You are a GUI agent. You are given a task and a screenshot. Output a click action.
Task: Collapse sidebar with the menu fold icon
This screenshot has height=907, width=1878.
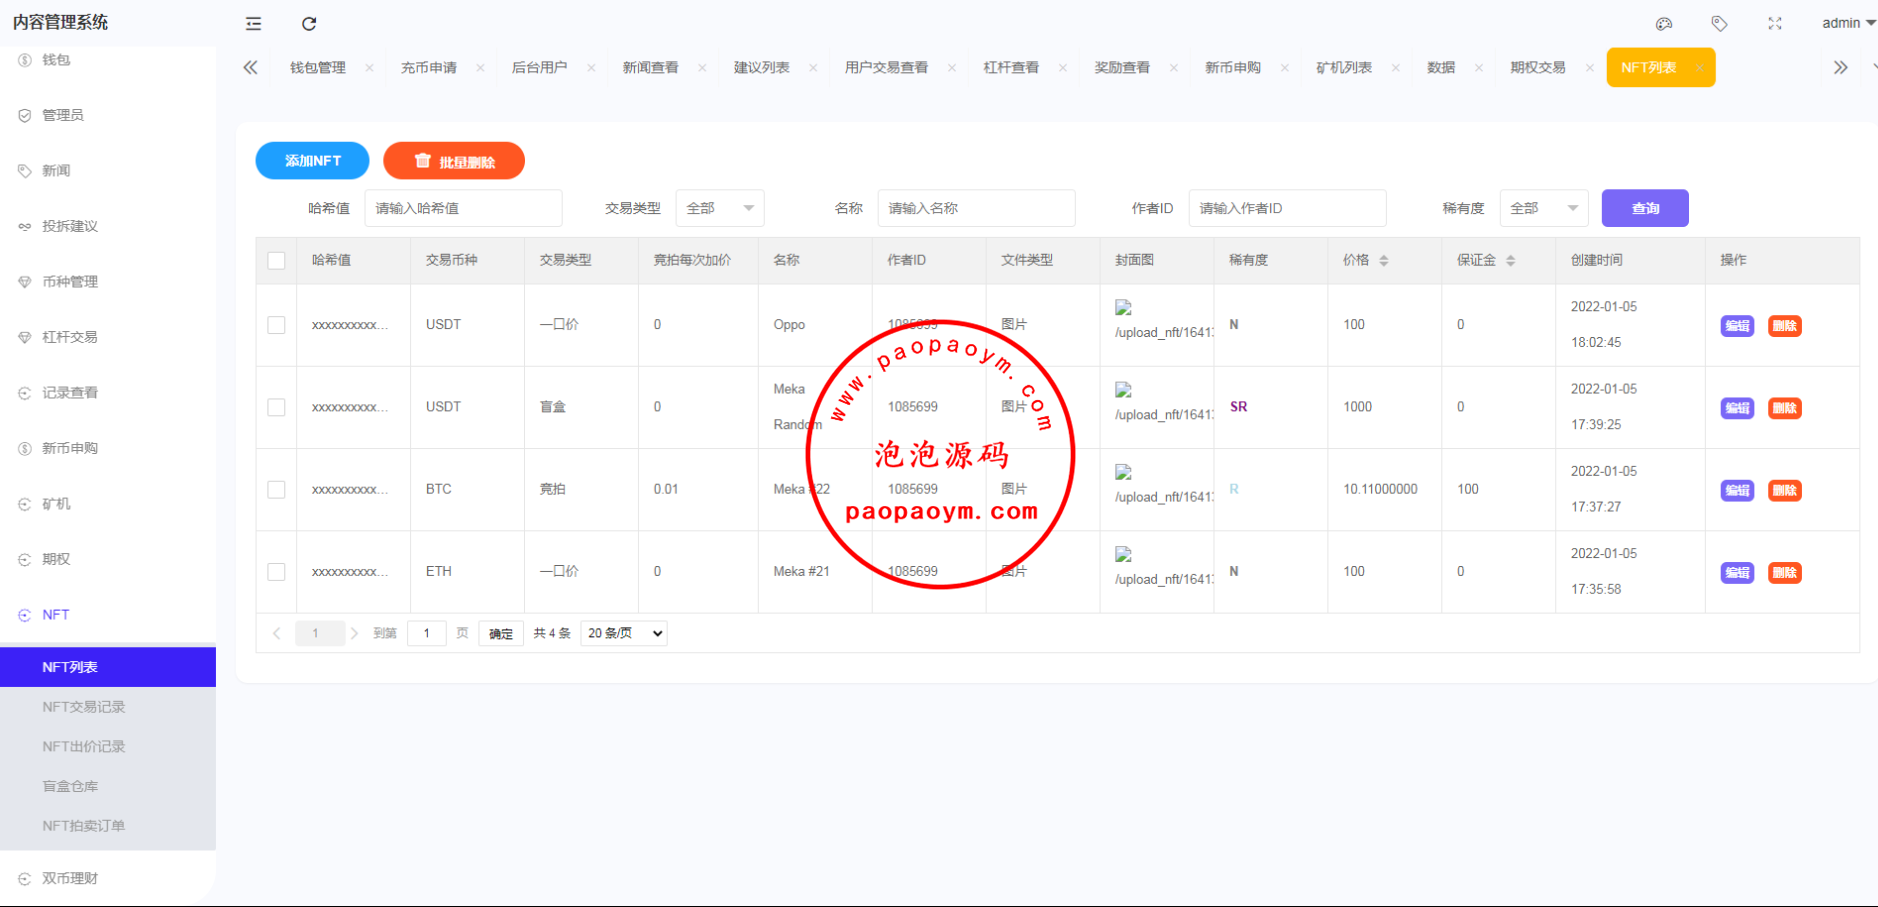pos(253,24)
